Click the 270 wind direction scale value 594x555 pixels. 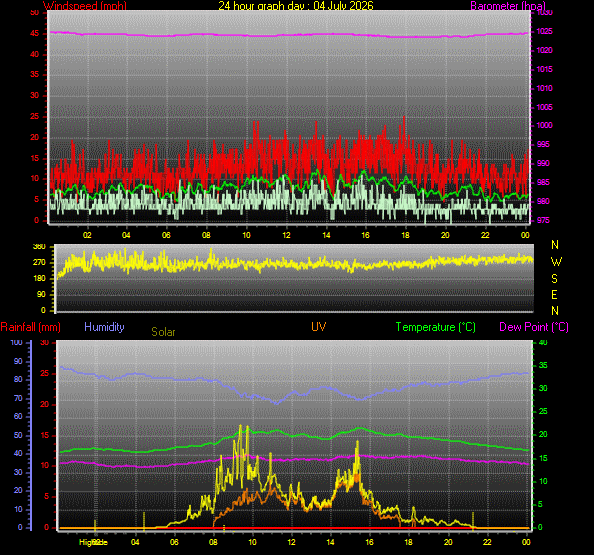[39, 262]
